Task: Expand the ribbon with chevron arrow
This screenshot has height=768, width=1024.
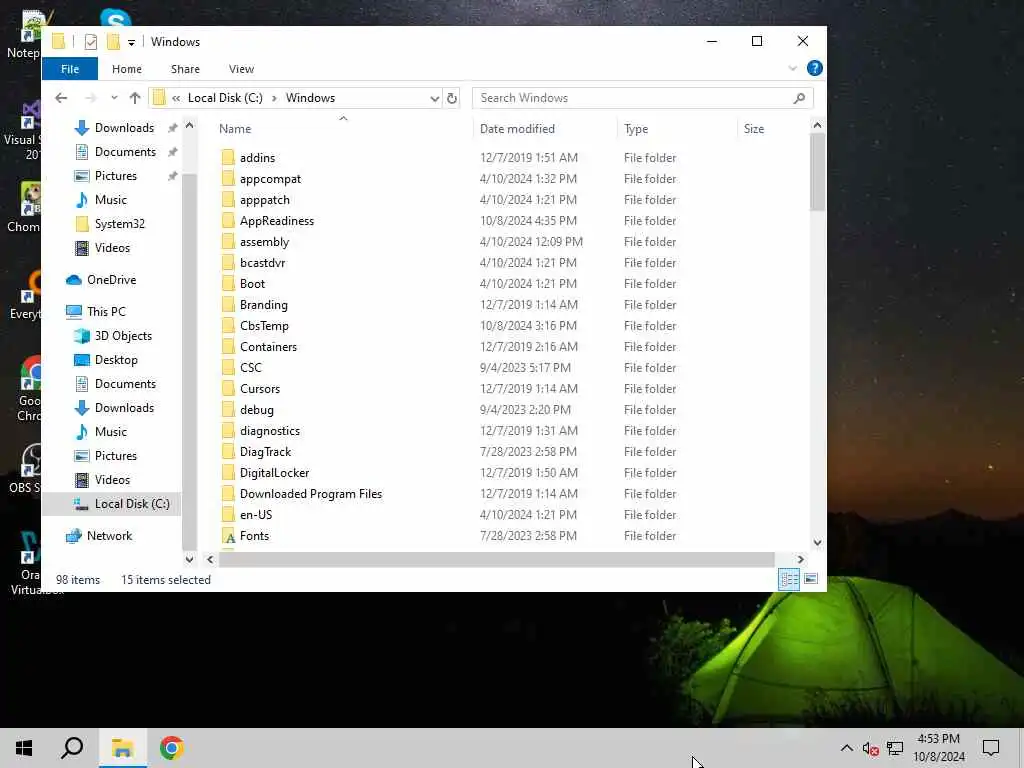Action: [x=792, y=69]
